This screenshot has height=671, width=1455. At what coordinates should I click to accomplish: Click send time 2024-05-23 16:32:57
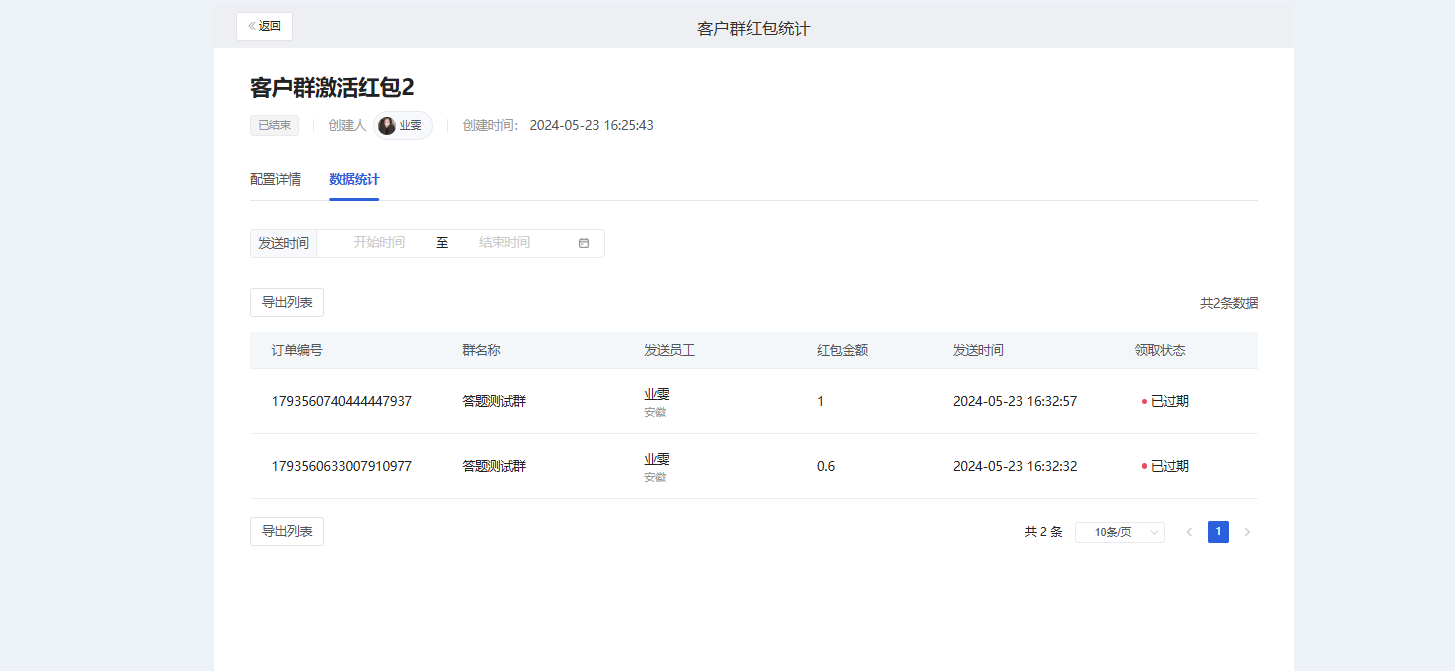[x=1015, y=401]
